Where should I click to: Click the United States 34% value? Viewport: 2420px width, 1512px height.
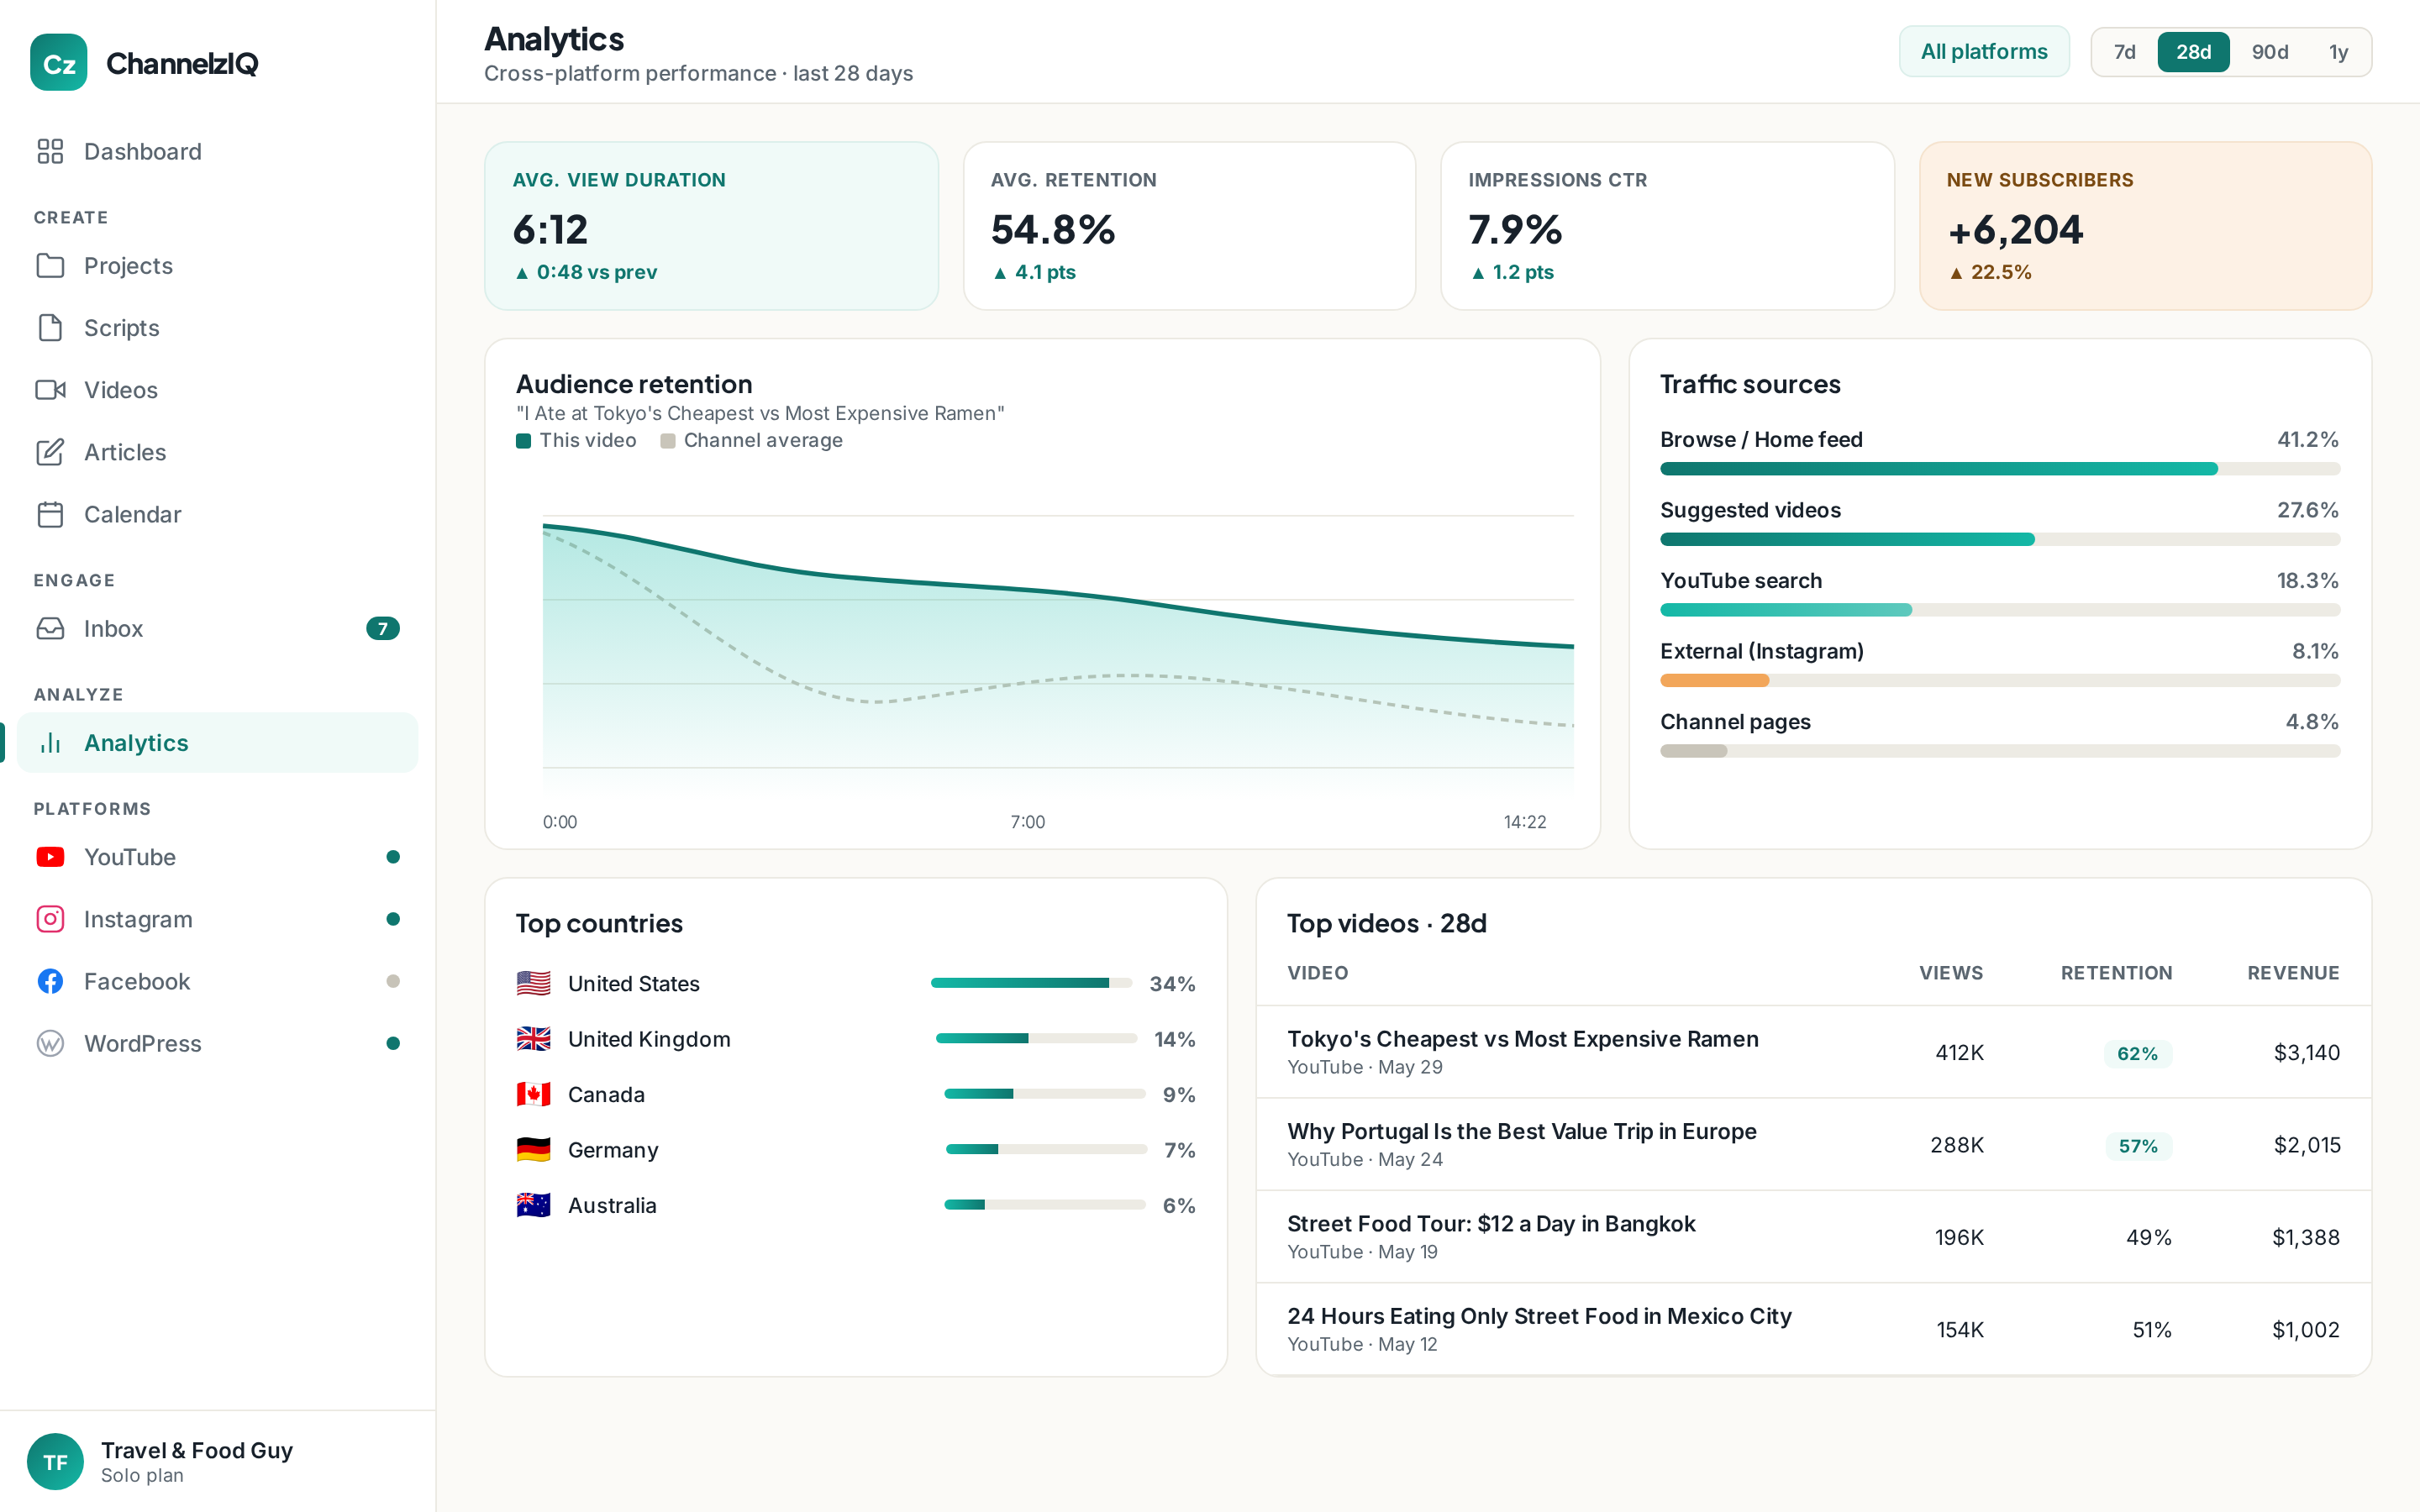(x=1172, y=983)
